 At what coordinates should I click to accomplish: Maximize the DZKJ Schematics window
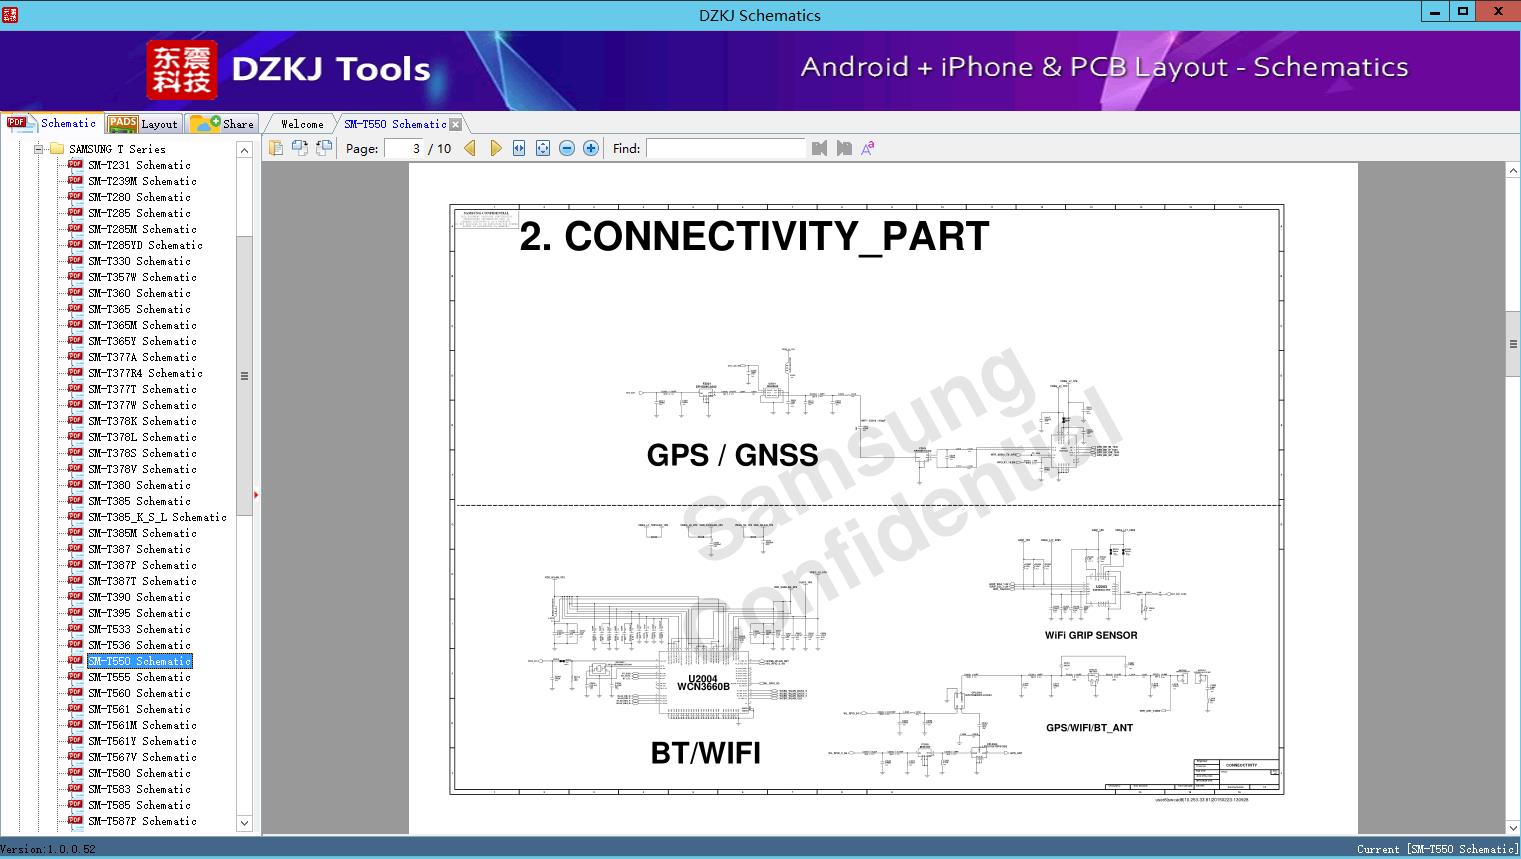click(1462, 13)
